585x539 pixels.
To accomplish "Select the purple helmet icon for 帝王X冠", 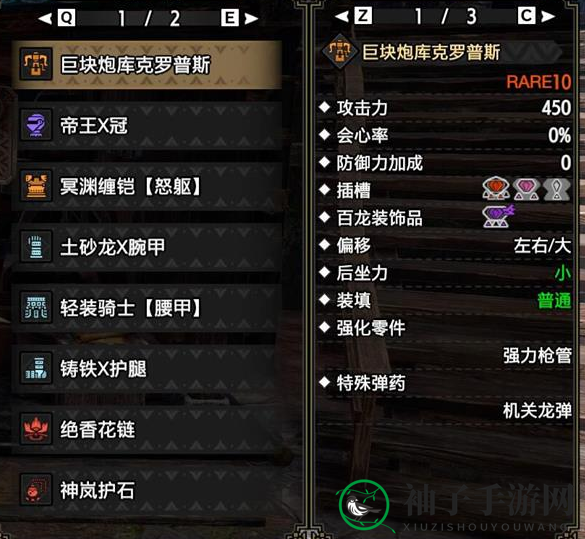I will click(x=36, y=125).
